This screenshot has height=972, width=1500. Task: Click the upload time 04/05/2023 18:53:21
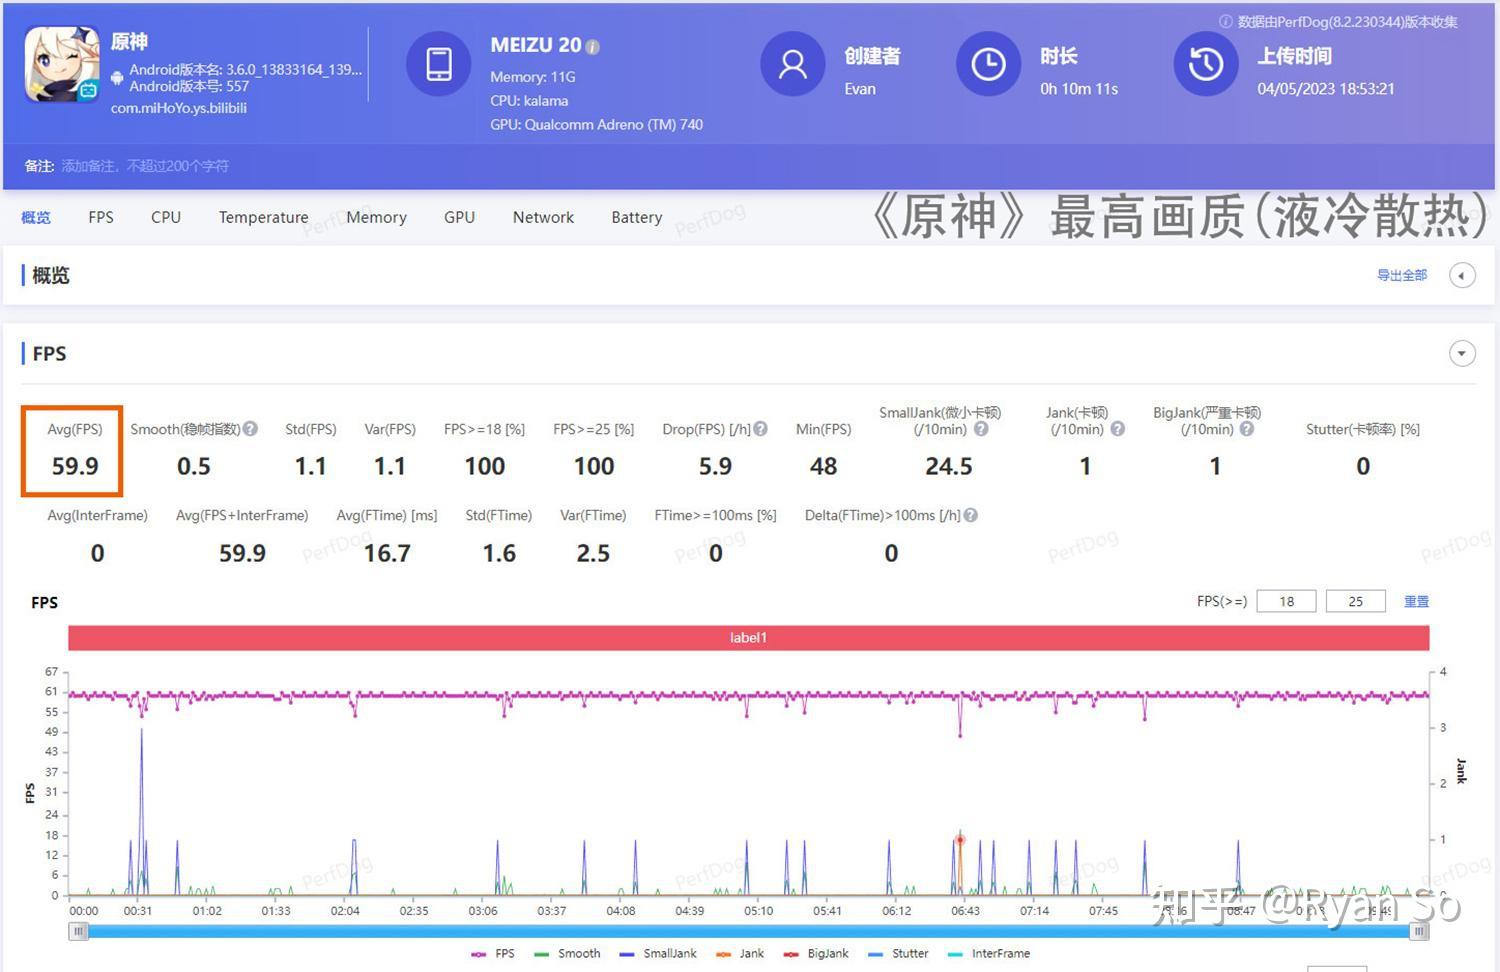1326,89
